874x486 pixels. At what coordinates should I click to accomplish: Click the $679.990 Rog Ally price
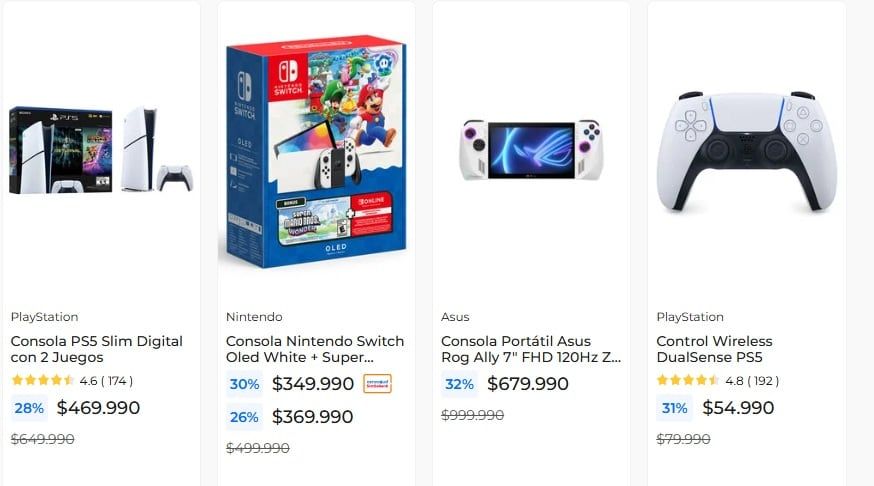click(528, 384)
